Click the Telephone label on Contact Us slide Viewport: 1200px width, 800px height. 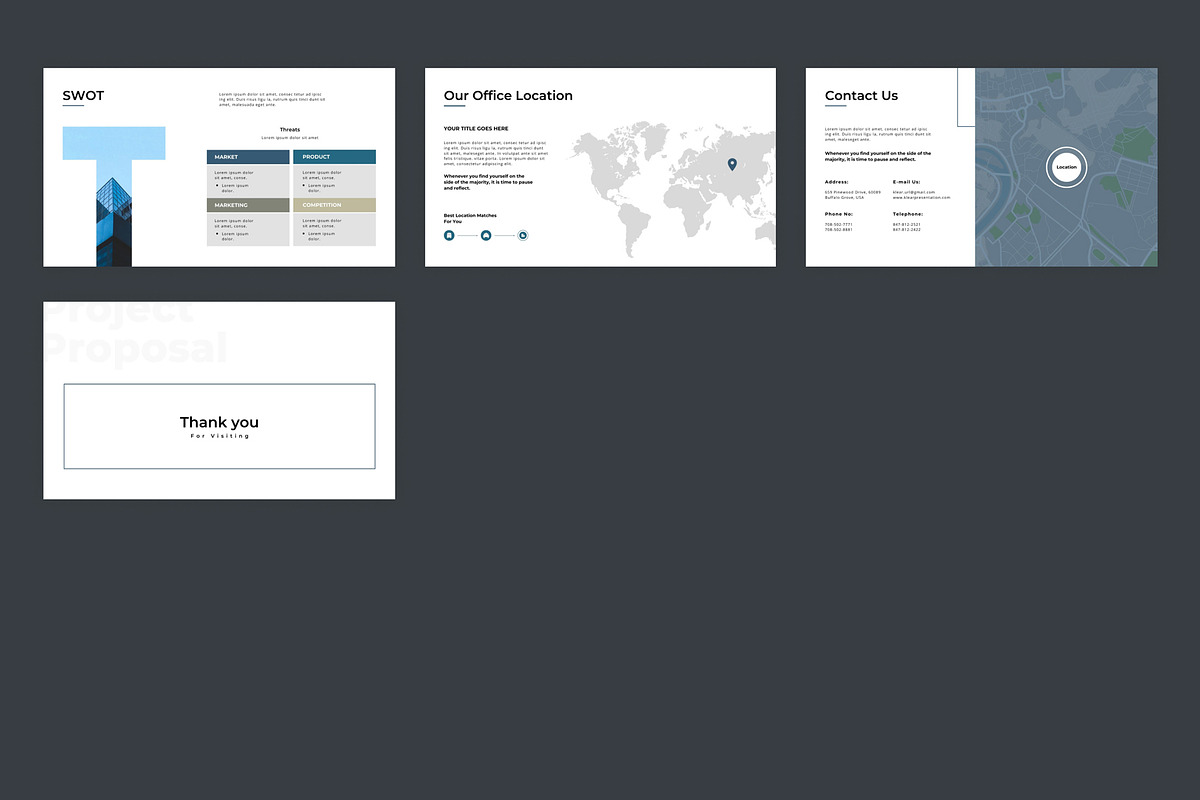[907, 214]
